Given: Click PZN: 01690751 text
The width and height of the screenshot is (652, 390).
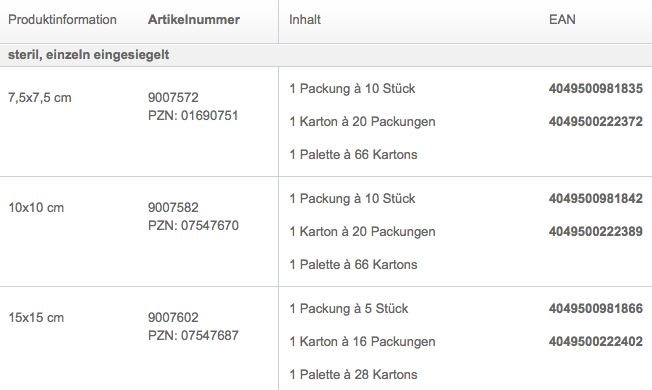Looking at the screenshot, I should pyautogui.click(x=193, y=115).
